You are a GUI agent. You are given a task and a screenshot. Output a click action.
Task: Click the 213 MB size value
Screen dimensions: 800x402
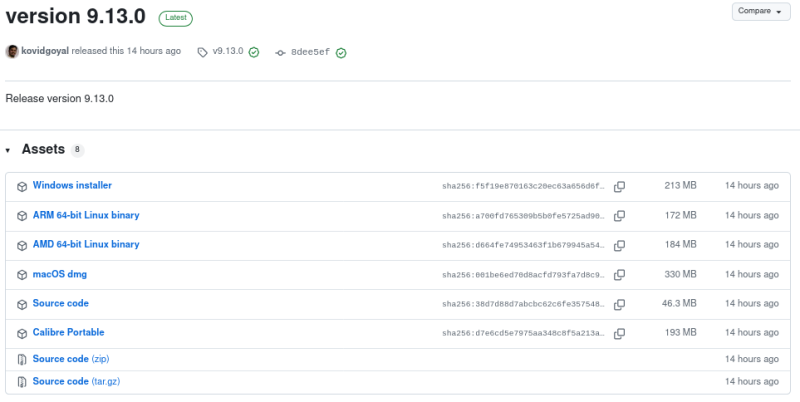click(x=680, y=186)
